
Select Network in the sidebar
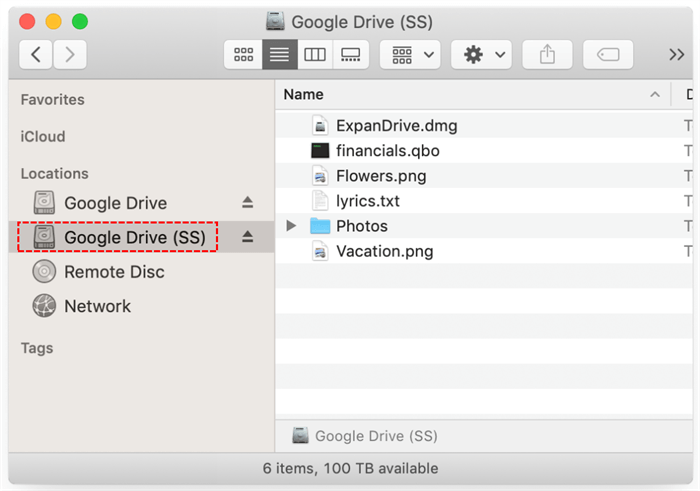97,307
